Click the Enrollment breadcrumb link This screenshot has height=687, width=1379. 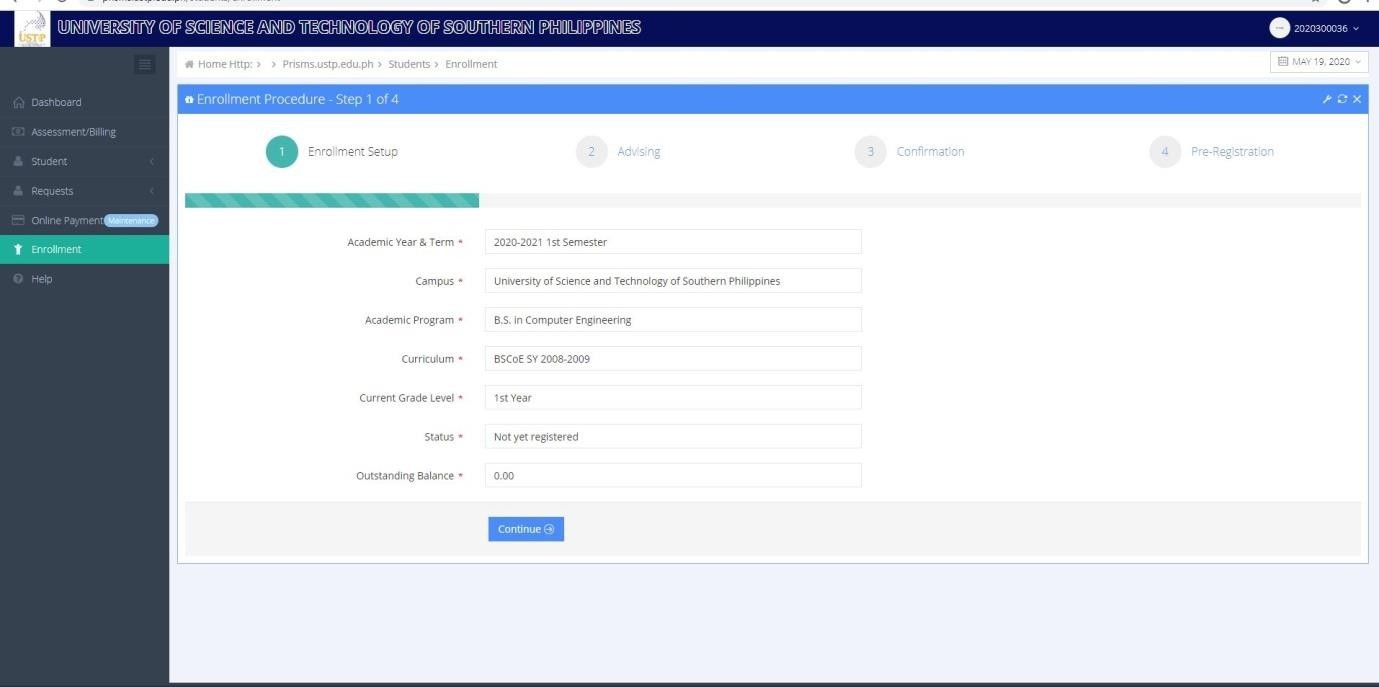[471, 64]
